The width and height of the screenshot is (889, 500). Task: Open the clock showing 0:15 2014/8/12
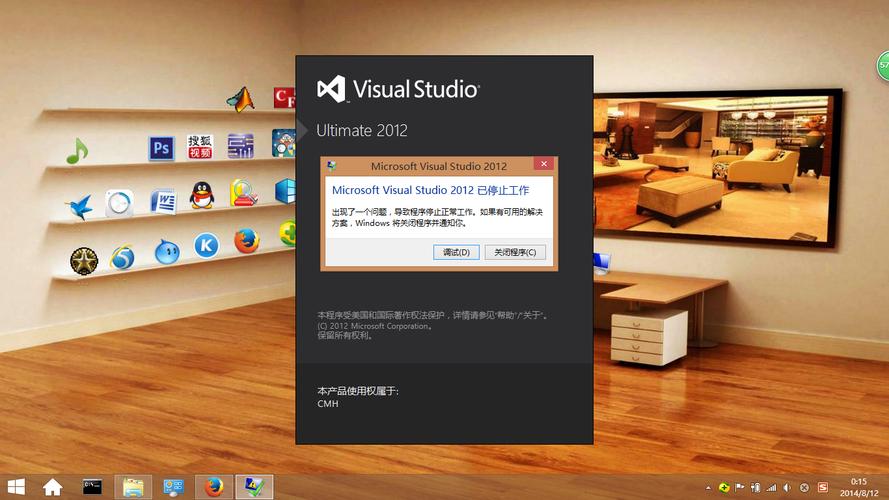[859, 488]
